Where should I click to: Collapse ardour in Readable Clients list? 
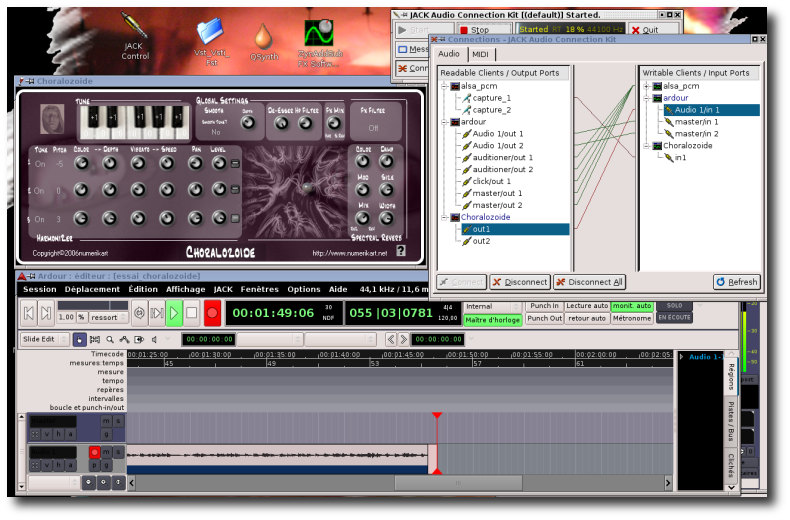[x=444, y=122]
